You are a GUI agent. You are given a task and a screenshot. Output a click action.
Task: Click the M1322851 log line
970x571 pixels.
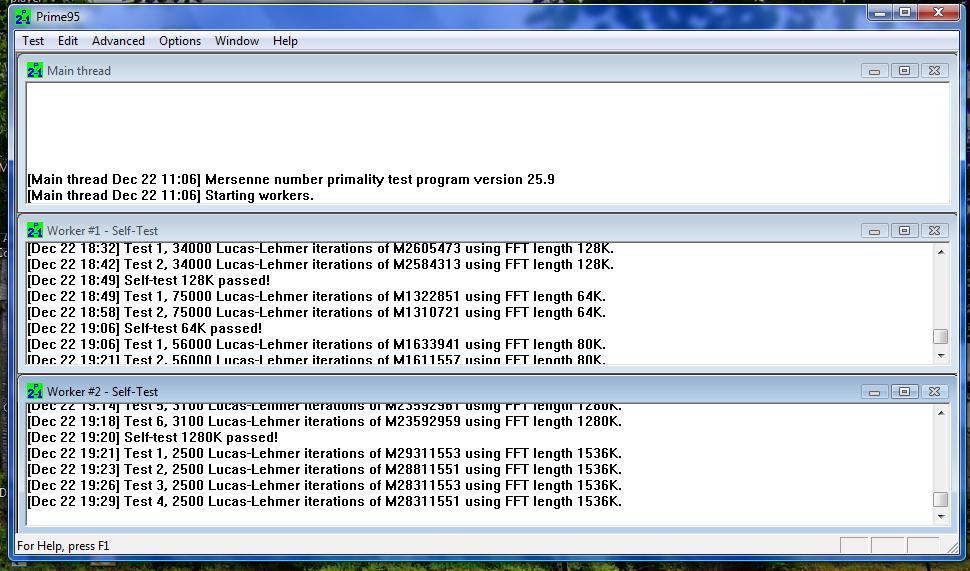pos(316,296)
